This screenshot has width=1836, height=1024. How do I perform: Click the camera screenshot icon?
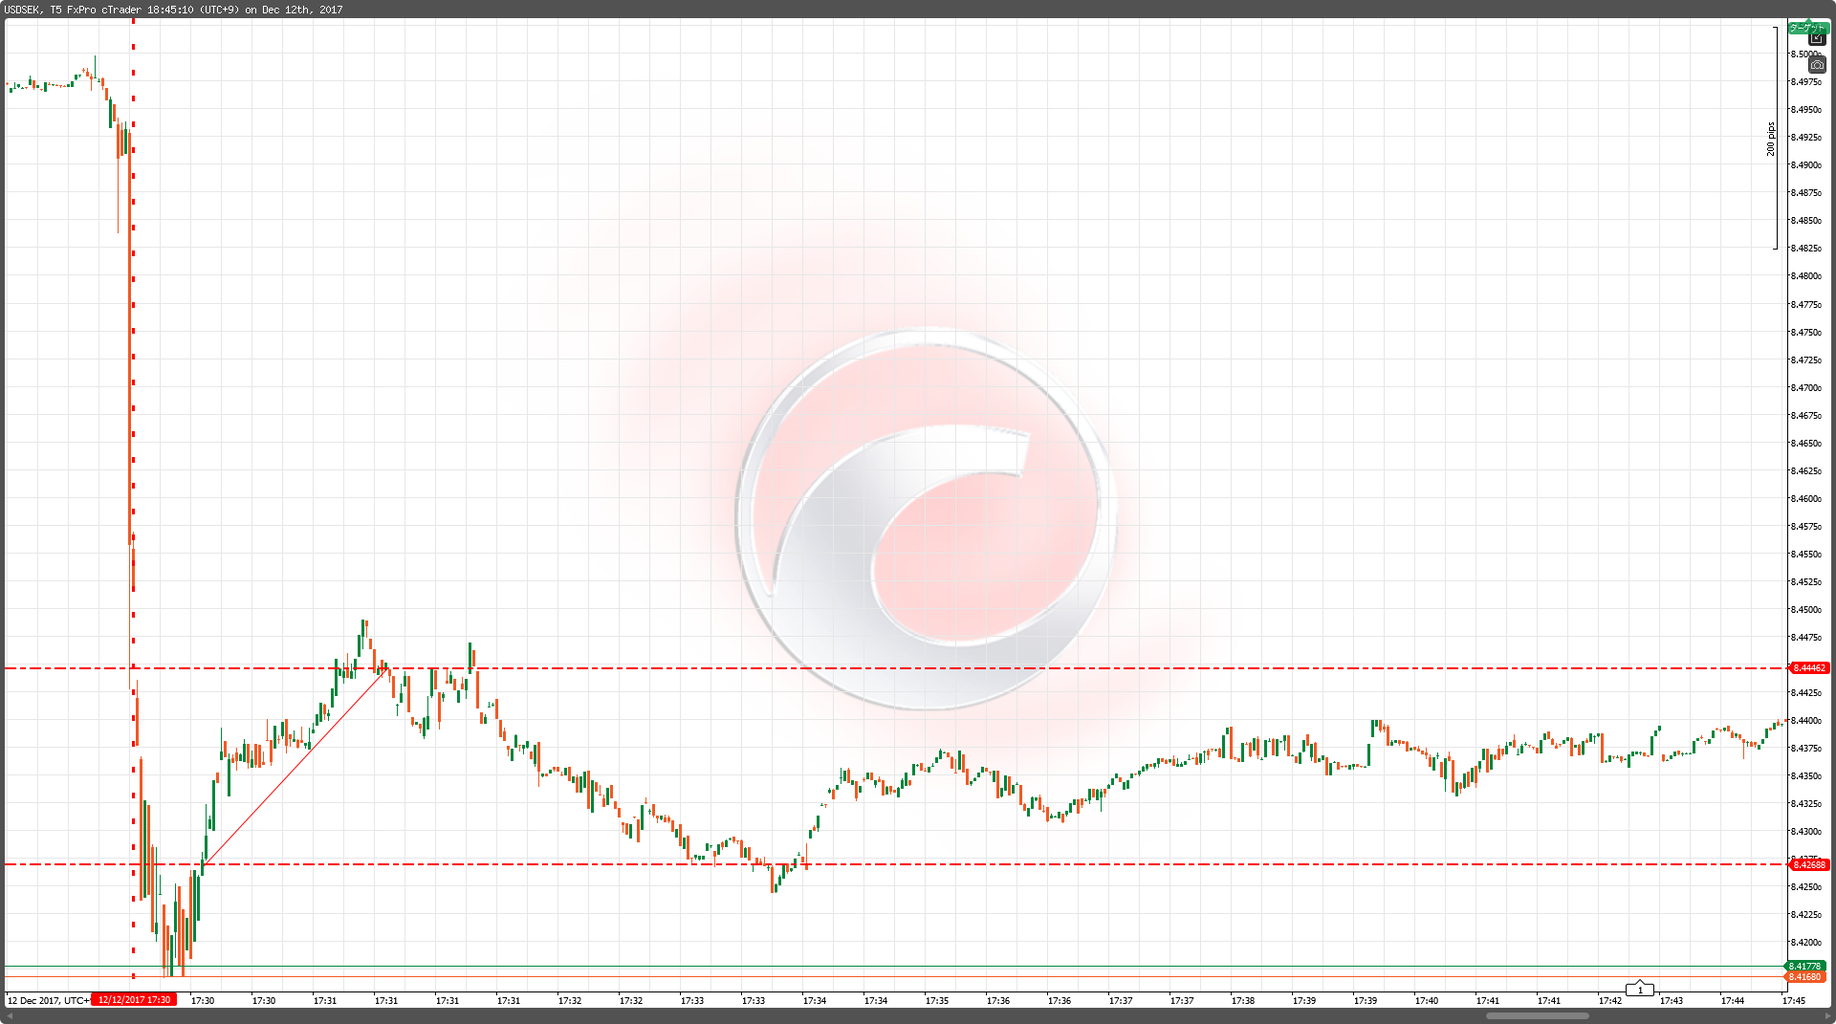(1817, 65)
